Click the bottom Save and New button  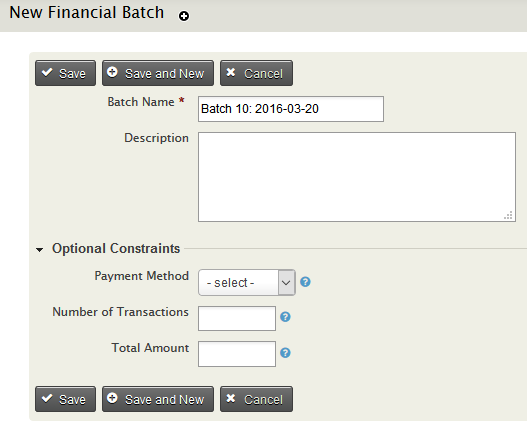coord(158,399)
